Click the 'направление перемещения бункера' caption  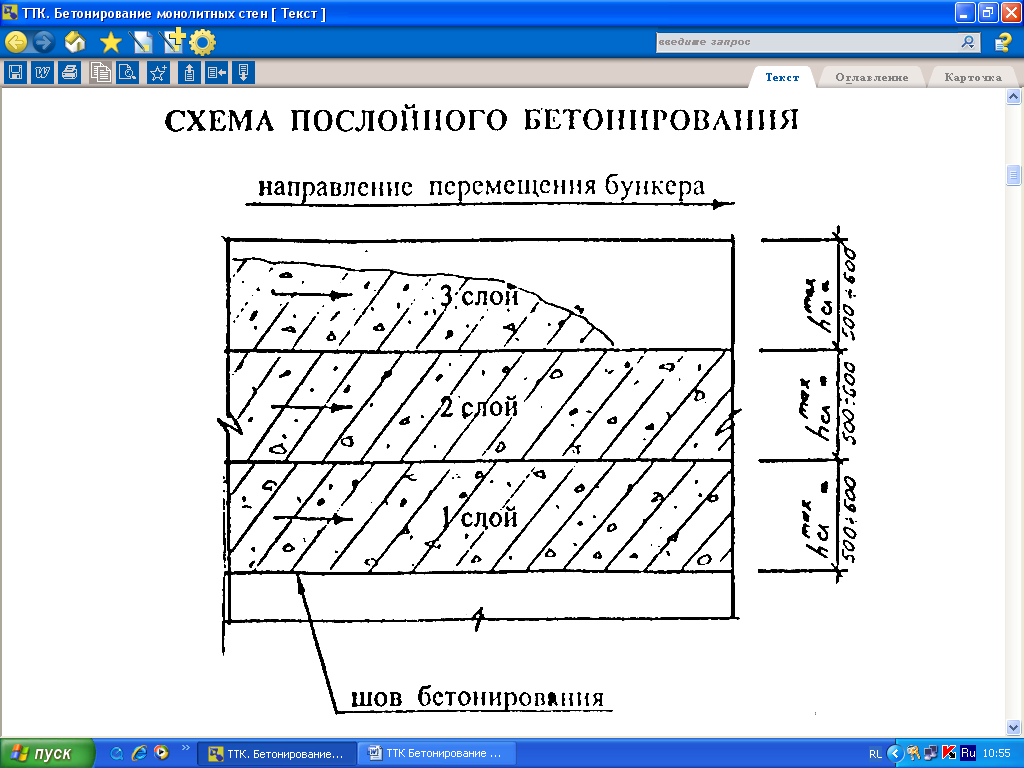[482, 187]
